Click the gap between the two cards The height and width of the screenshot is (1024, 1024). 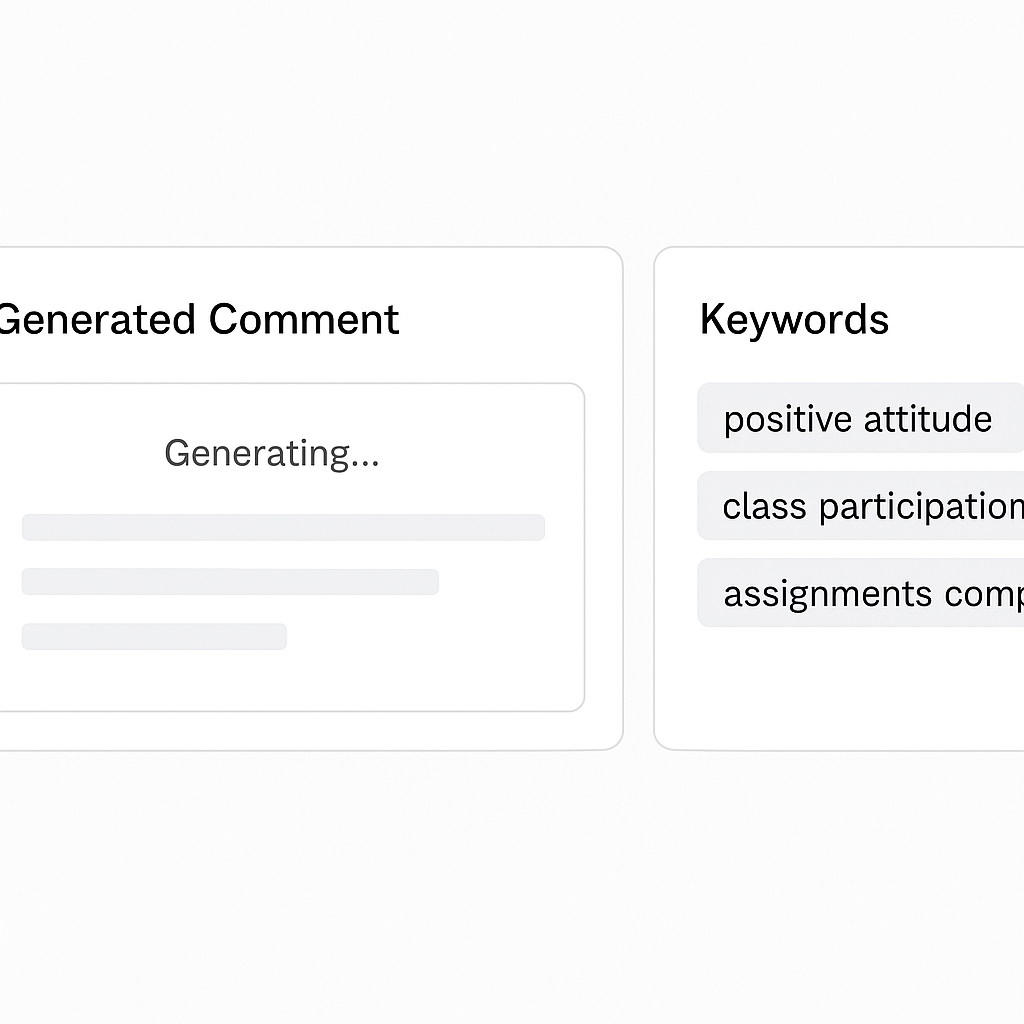click(638, 500)
